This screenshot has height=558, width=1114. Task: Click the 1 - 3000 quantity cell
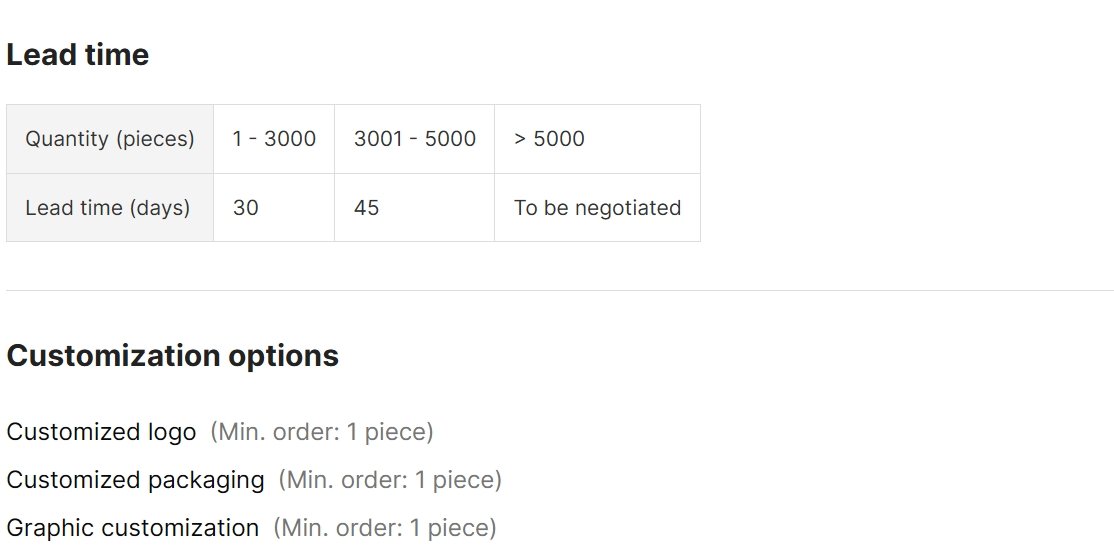tap(274, 139)
